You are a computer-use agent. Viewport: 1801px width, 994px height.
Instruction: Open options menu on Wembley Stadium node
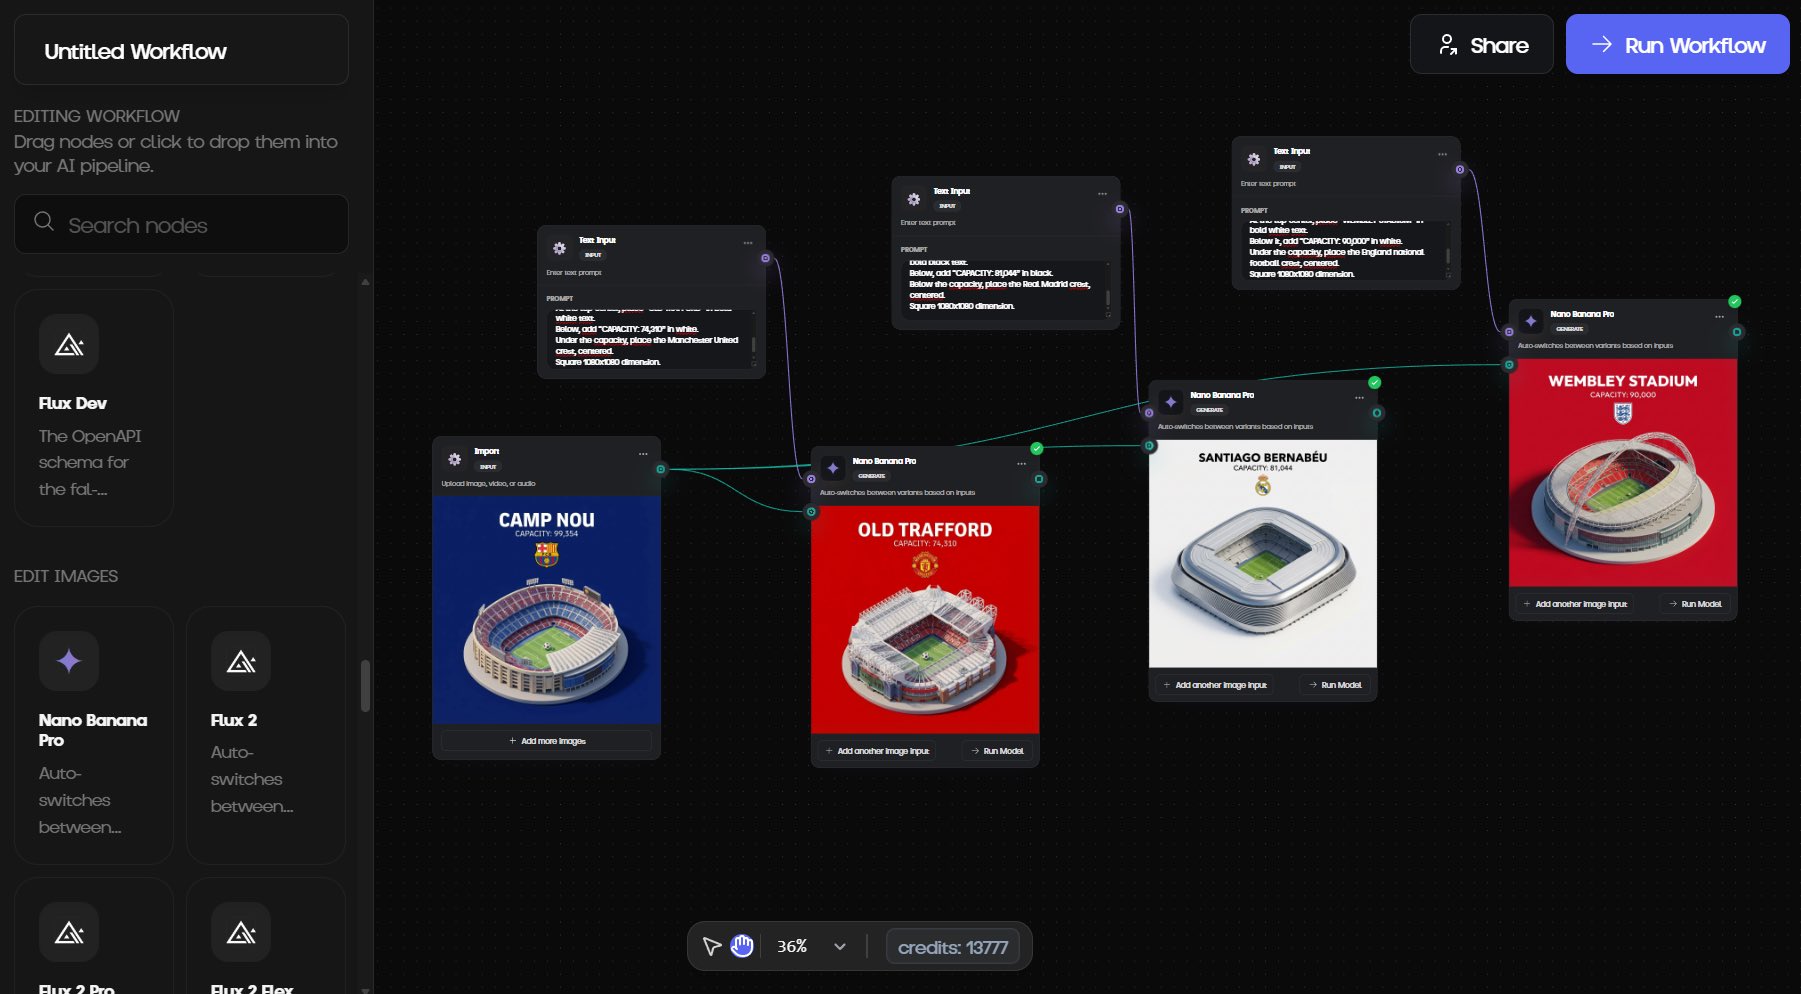[1719, 317]
